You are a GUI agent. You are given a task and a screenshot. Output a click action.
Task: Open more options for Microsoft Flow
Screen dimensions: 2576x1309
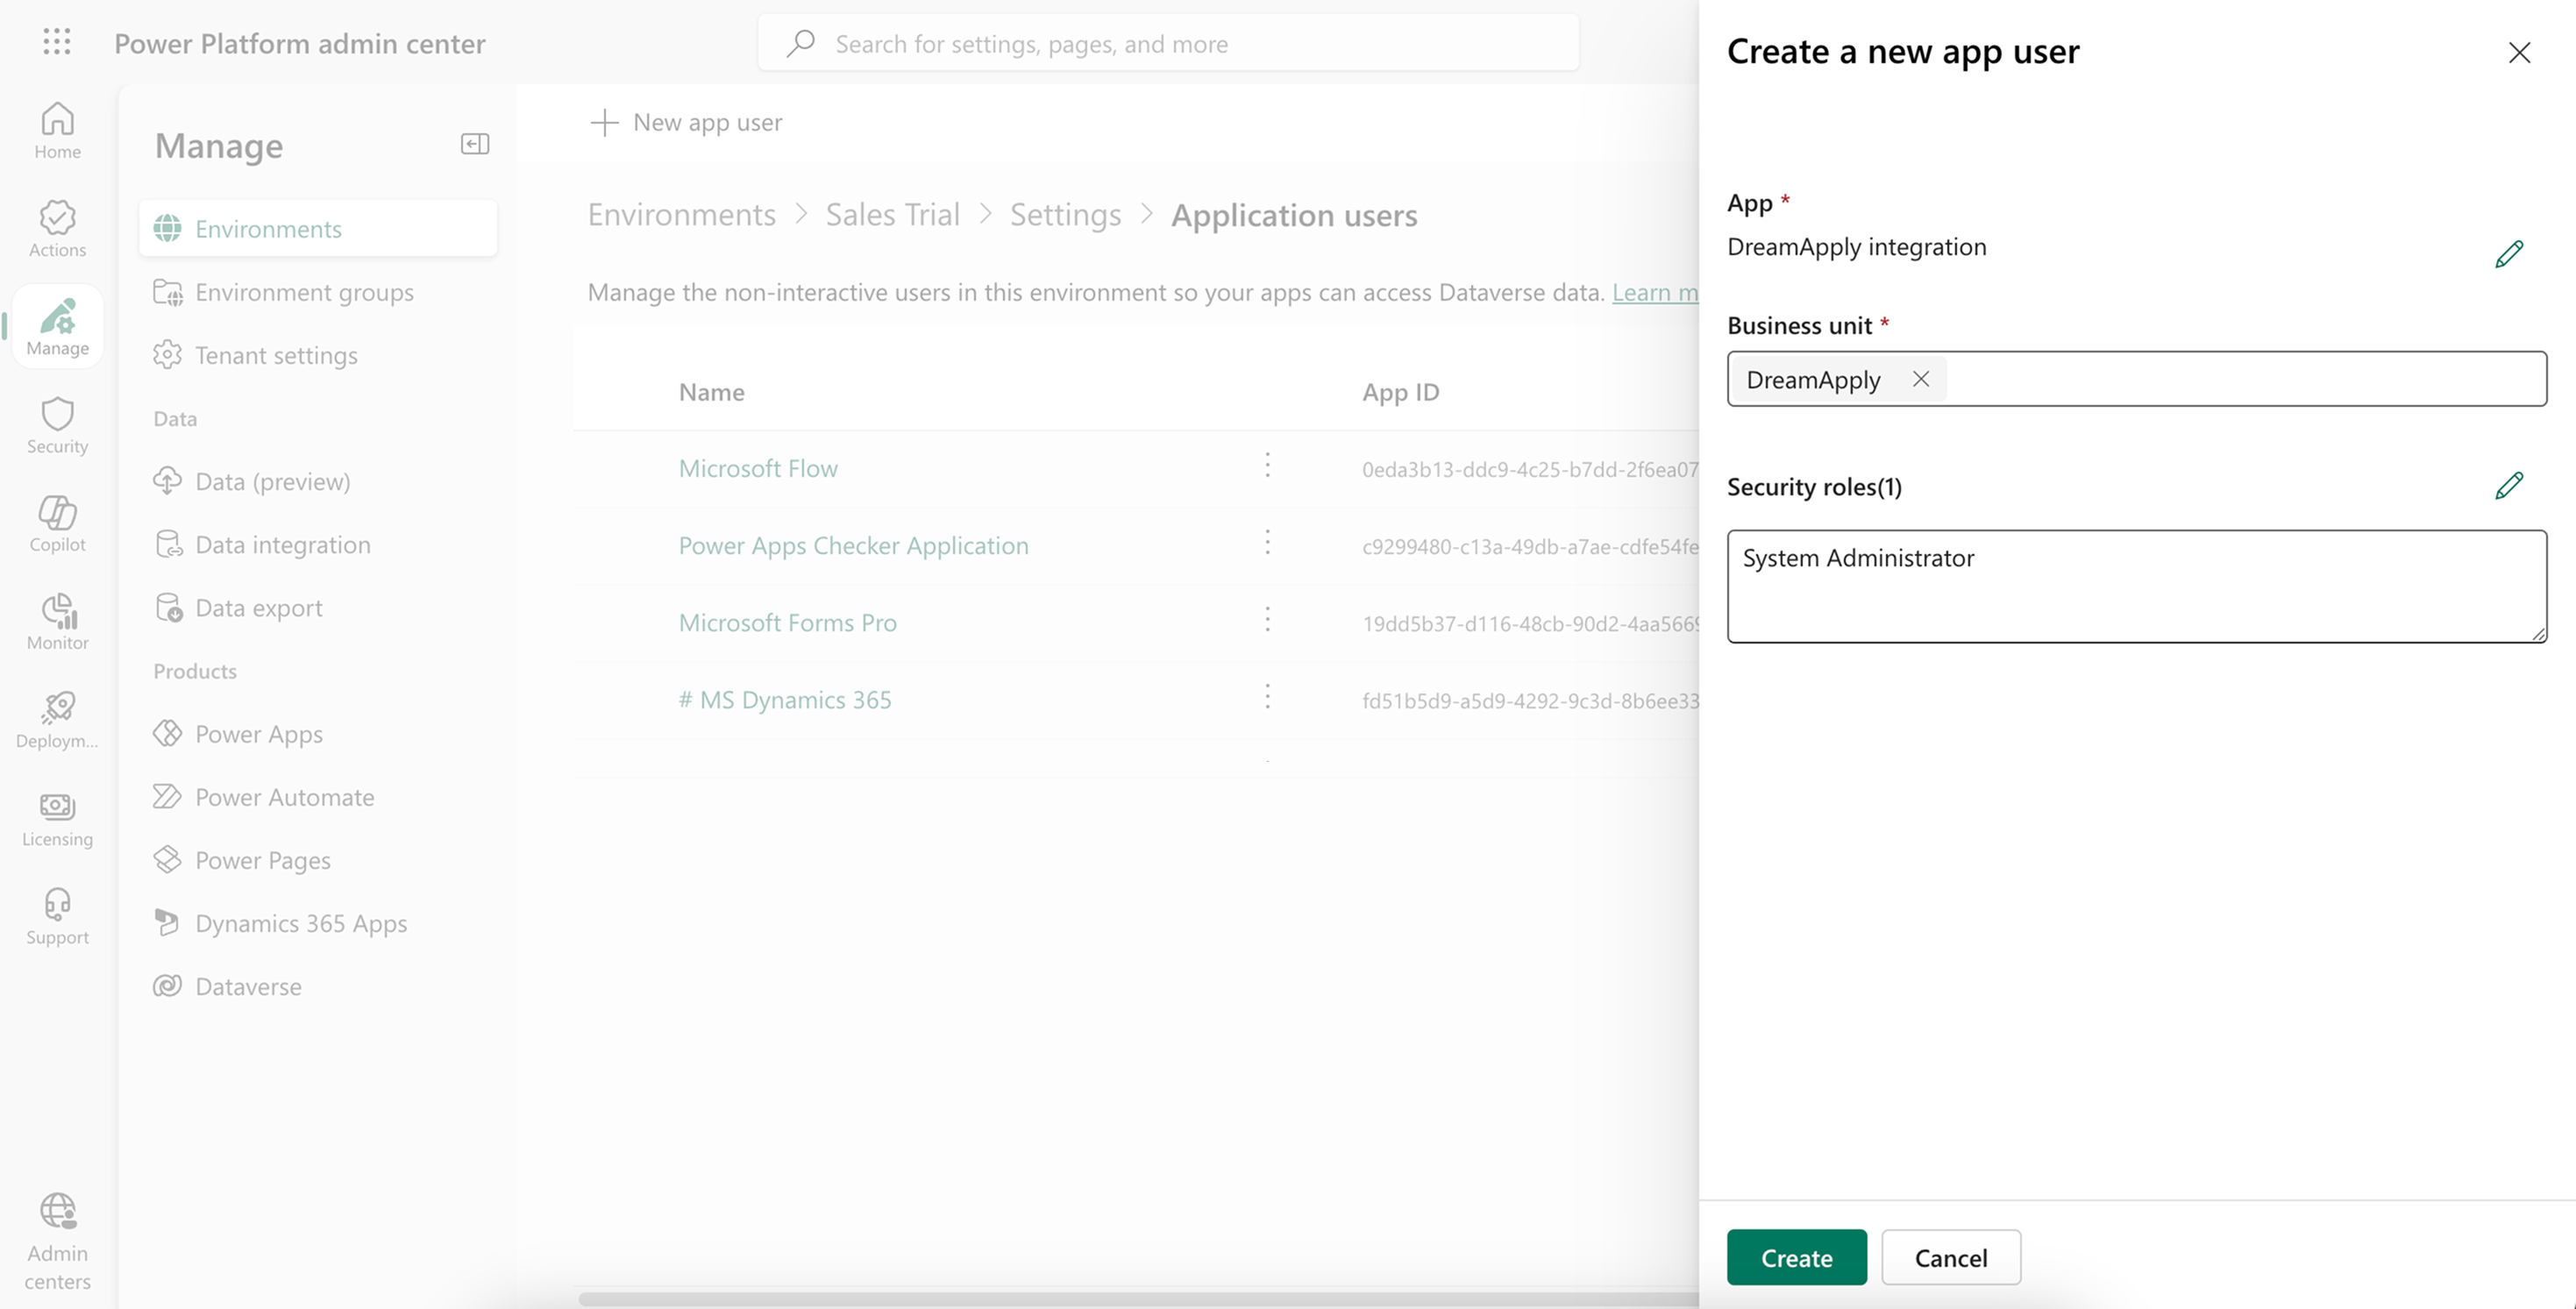tap(1267, 465)
